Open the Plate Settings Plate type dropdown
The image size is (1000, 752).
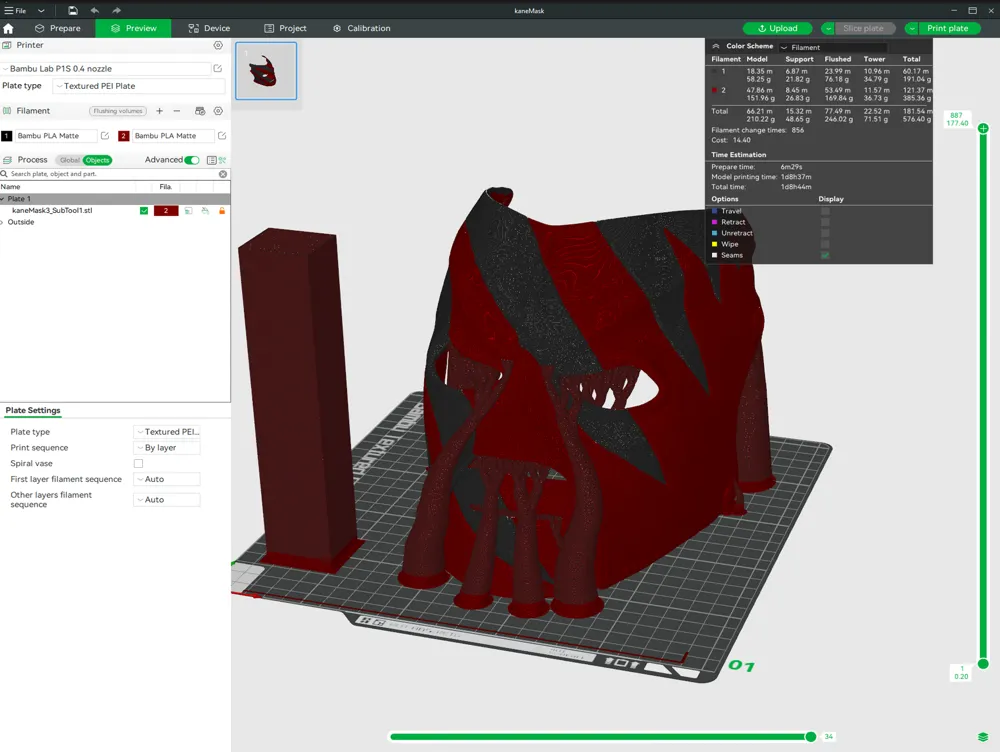coord(167,432)
